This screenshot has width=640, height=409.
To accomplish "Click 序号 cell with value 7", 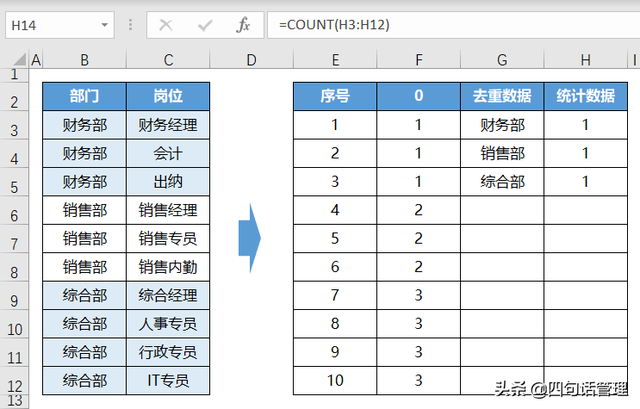I will (335, 296).
